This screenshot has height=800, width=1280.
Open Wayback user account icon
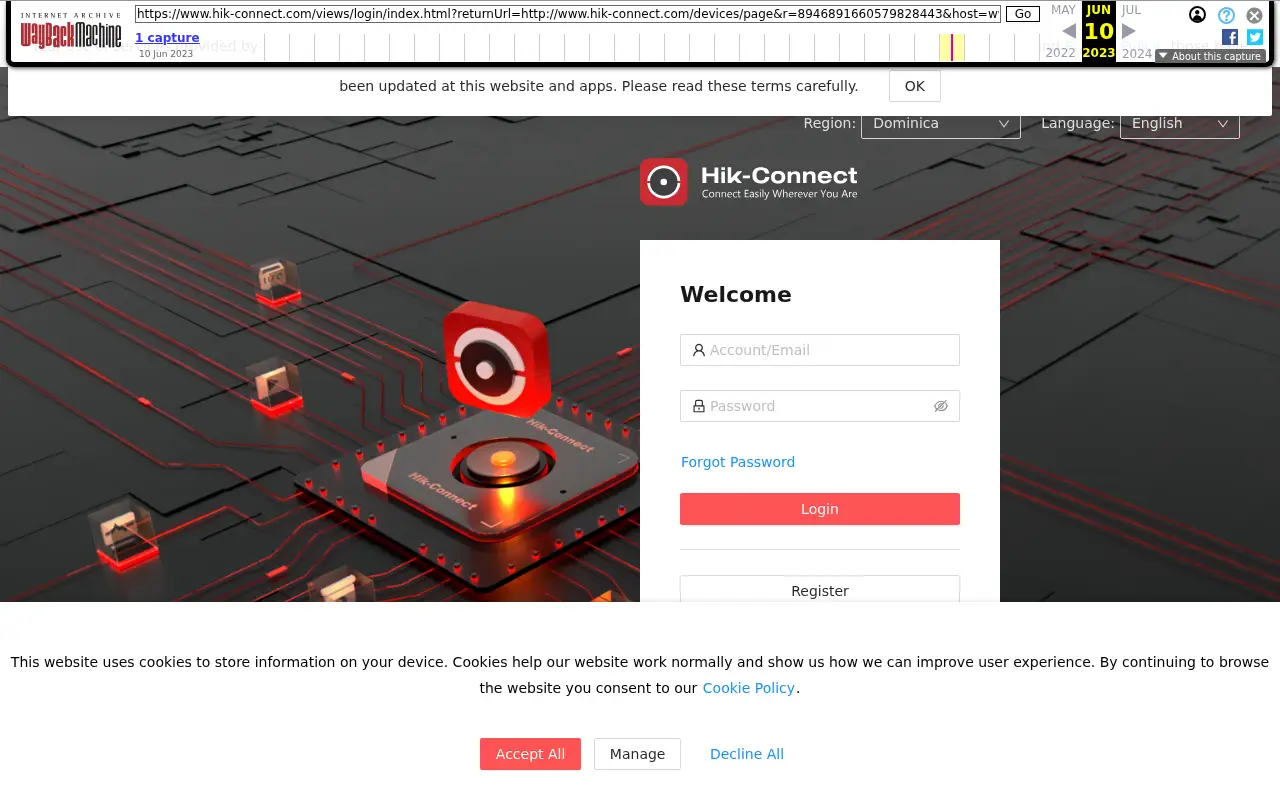click(1197, 14)
